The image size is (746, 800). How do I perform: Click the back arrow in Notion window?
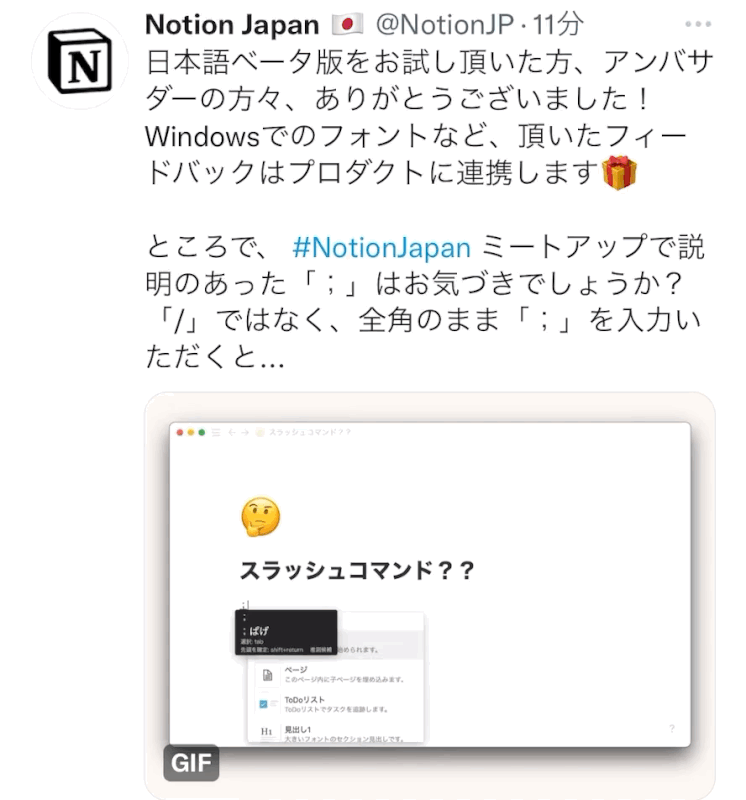(x=232, y=433)
